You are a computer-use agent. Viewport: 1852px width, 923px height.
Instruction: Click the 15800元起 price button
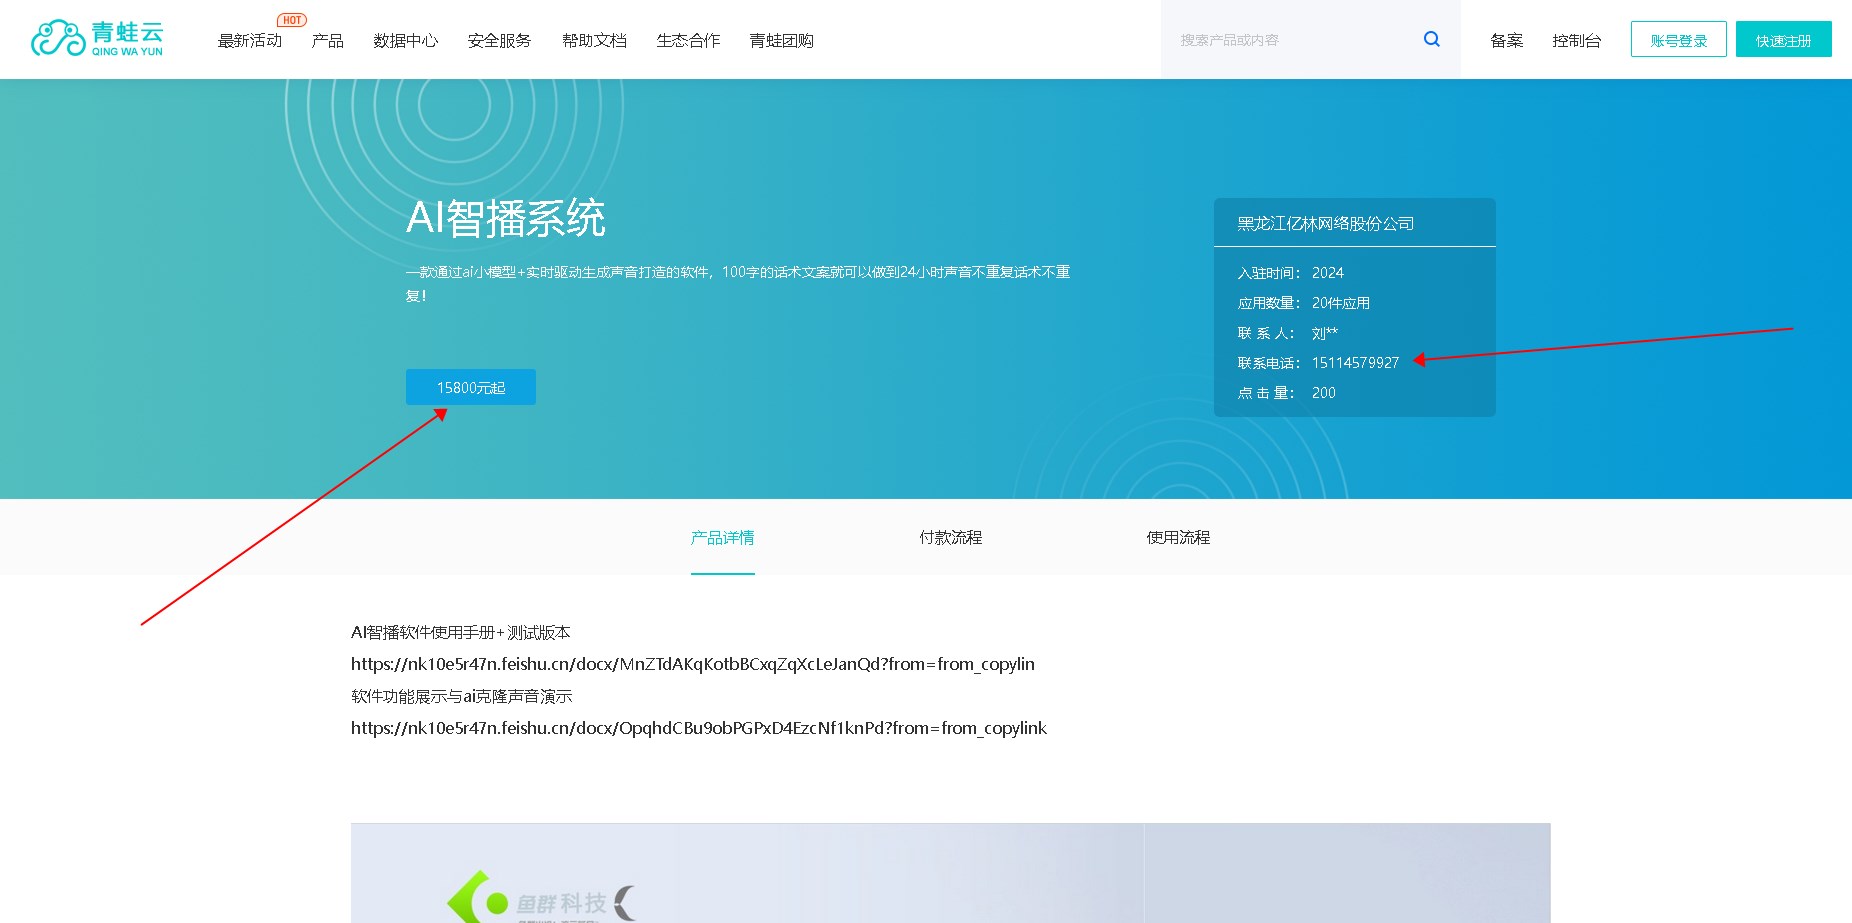click(471, 387)
